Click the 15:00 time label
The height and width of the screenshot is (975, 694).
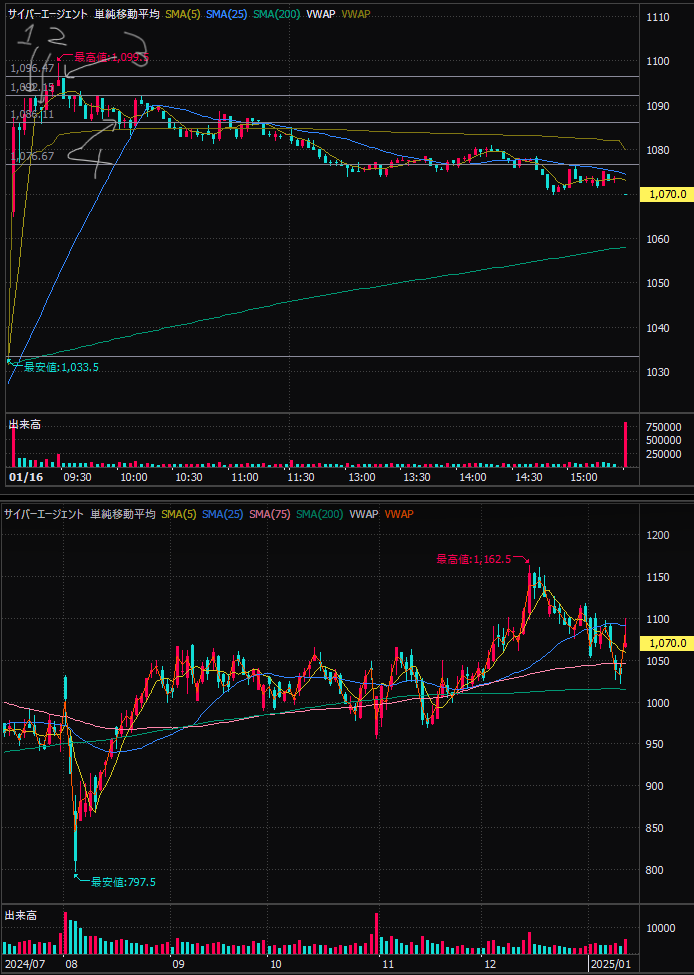584,477
